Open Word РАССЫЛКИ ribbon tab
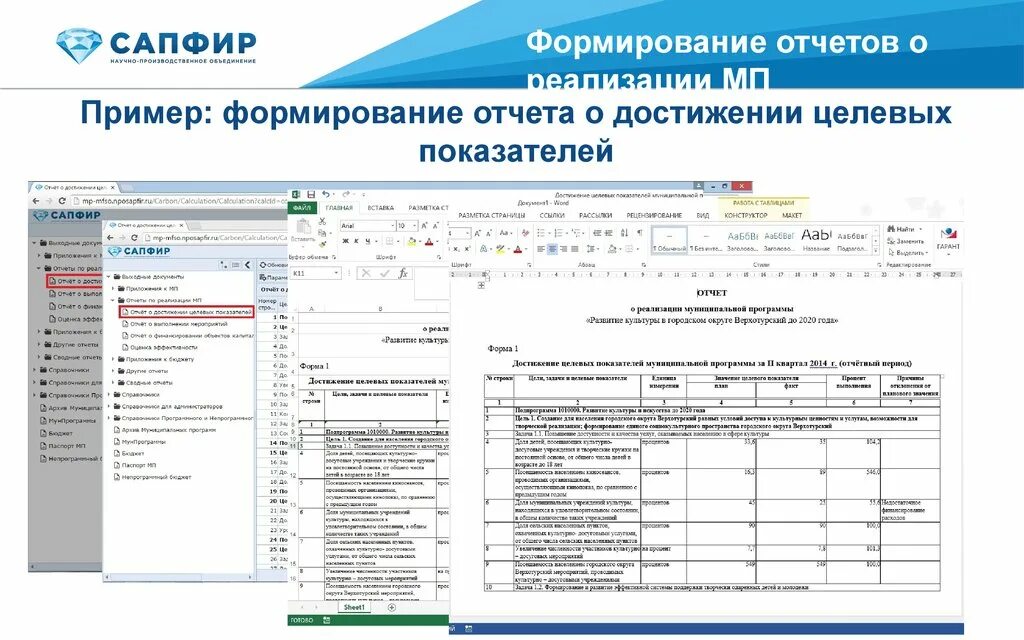1024x640 pixels. (x=595, y=215)
